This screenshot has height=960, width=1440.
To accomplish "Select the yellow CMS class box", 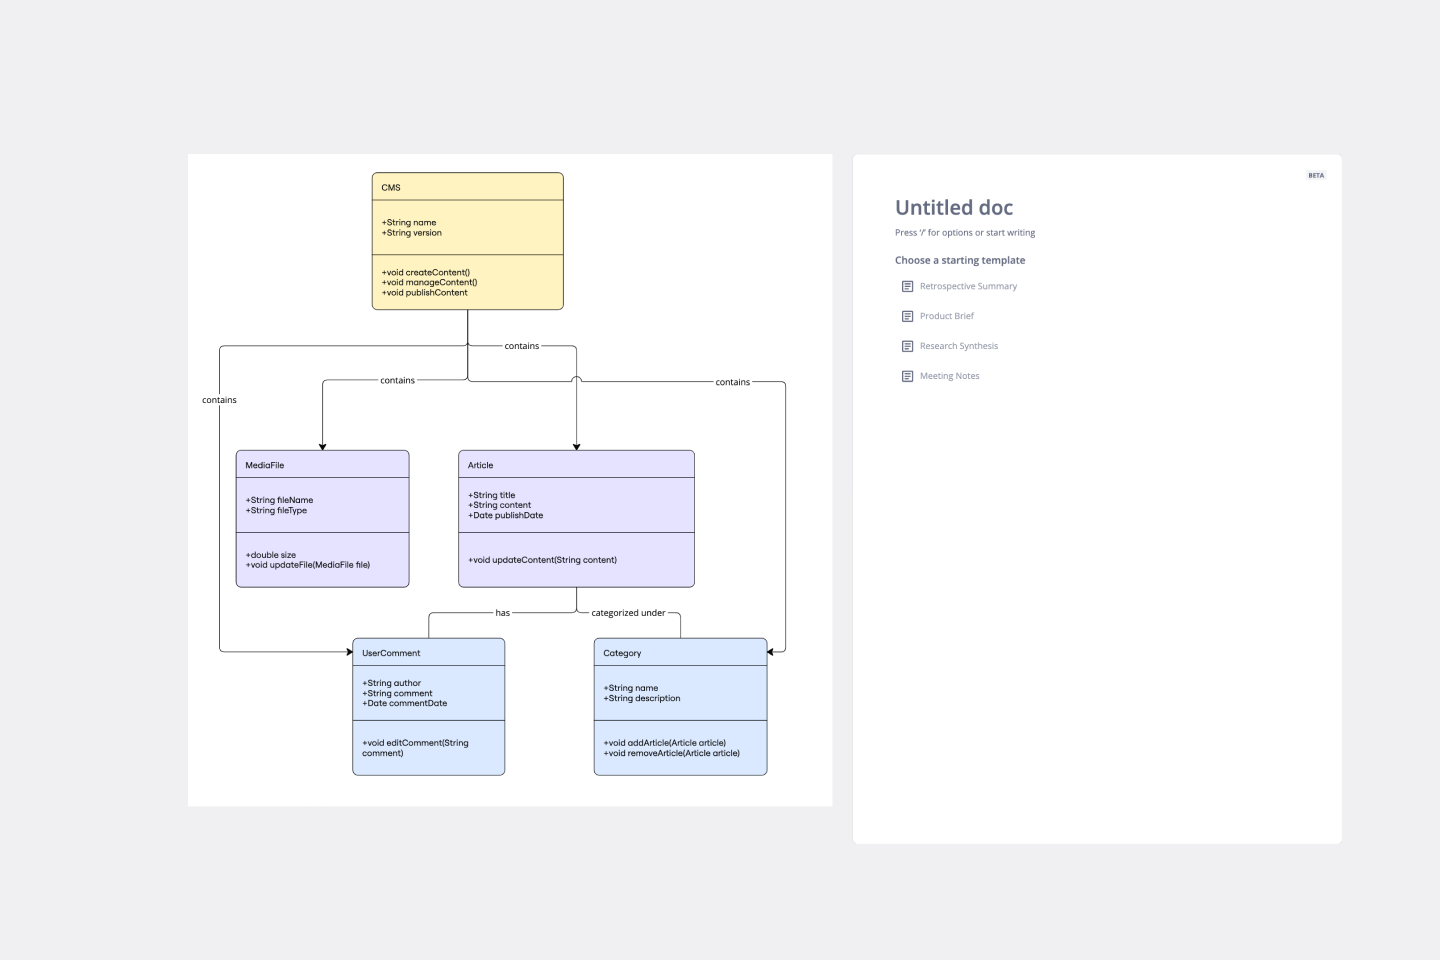I will click(x=467, y=242).
